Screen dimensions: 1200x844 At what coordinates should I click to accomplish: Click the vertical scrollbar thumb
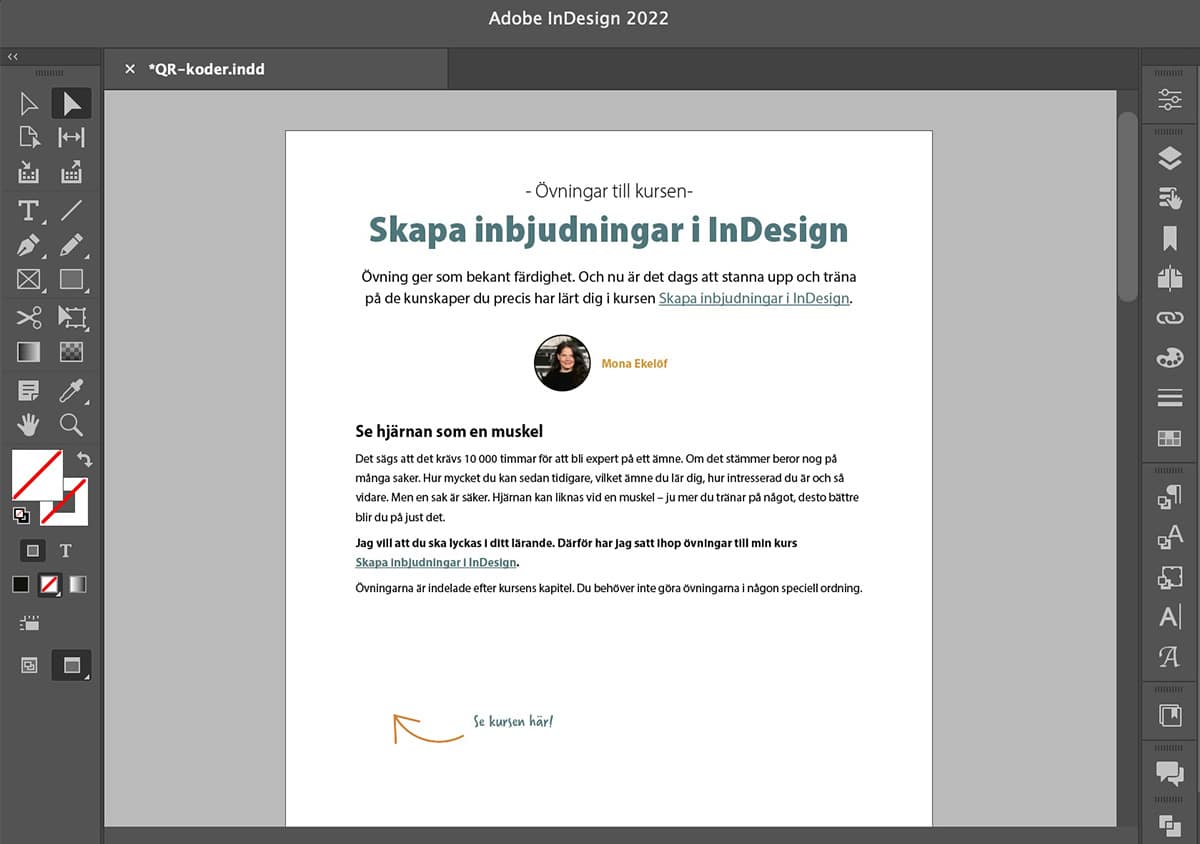(x=1128, y=206)
